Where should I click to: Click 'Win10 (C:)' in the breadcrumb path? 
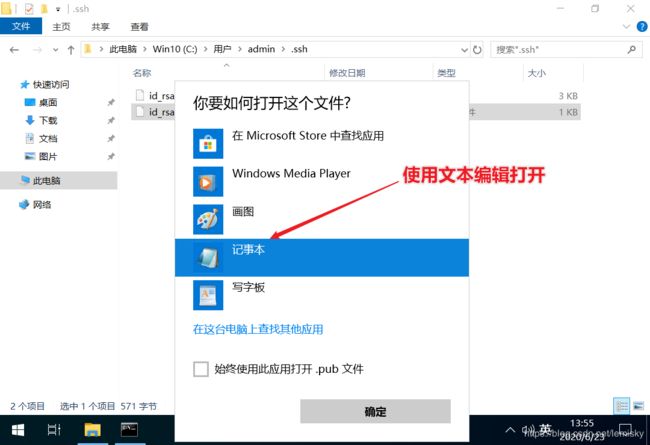click(x=175, y=49)
